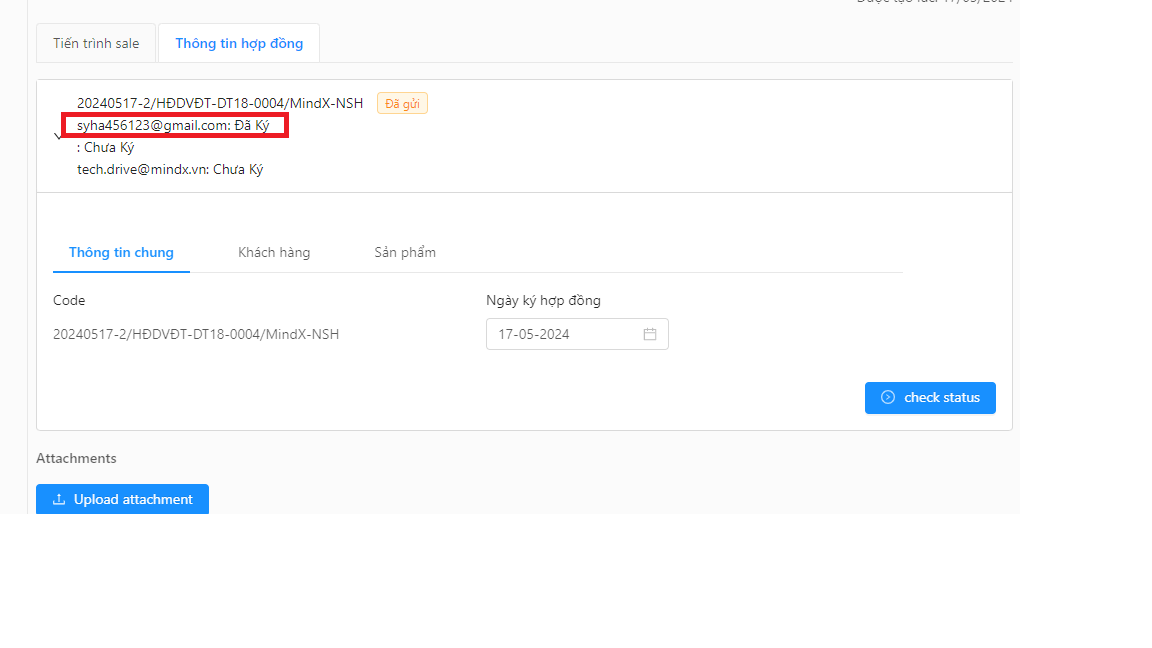Open the Sản phẩm tab

pyautogui.click(x=405, y=252)
